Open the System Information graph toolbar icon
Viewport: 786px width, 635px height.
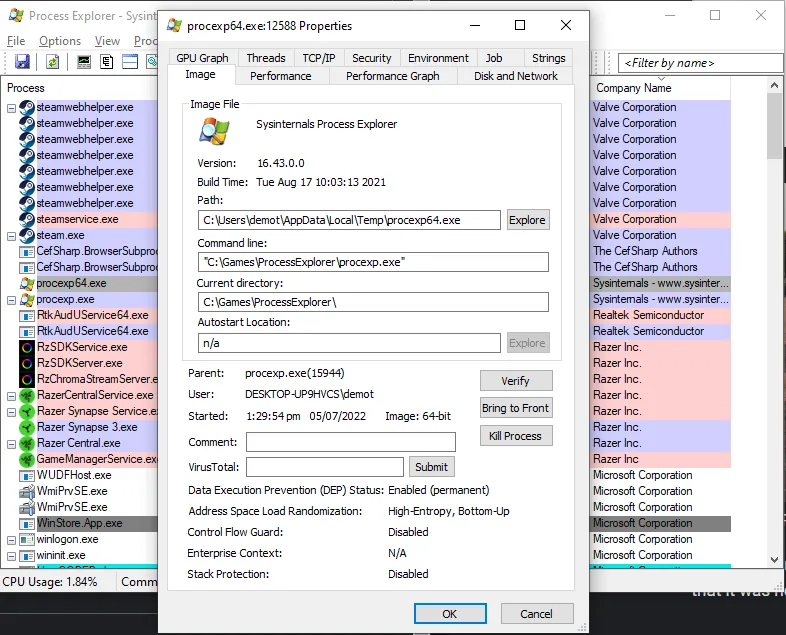tap(84, 62)
